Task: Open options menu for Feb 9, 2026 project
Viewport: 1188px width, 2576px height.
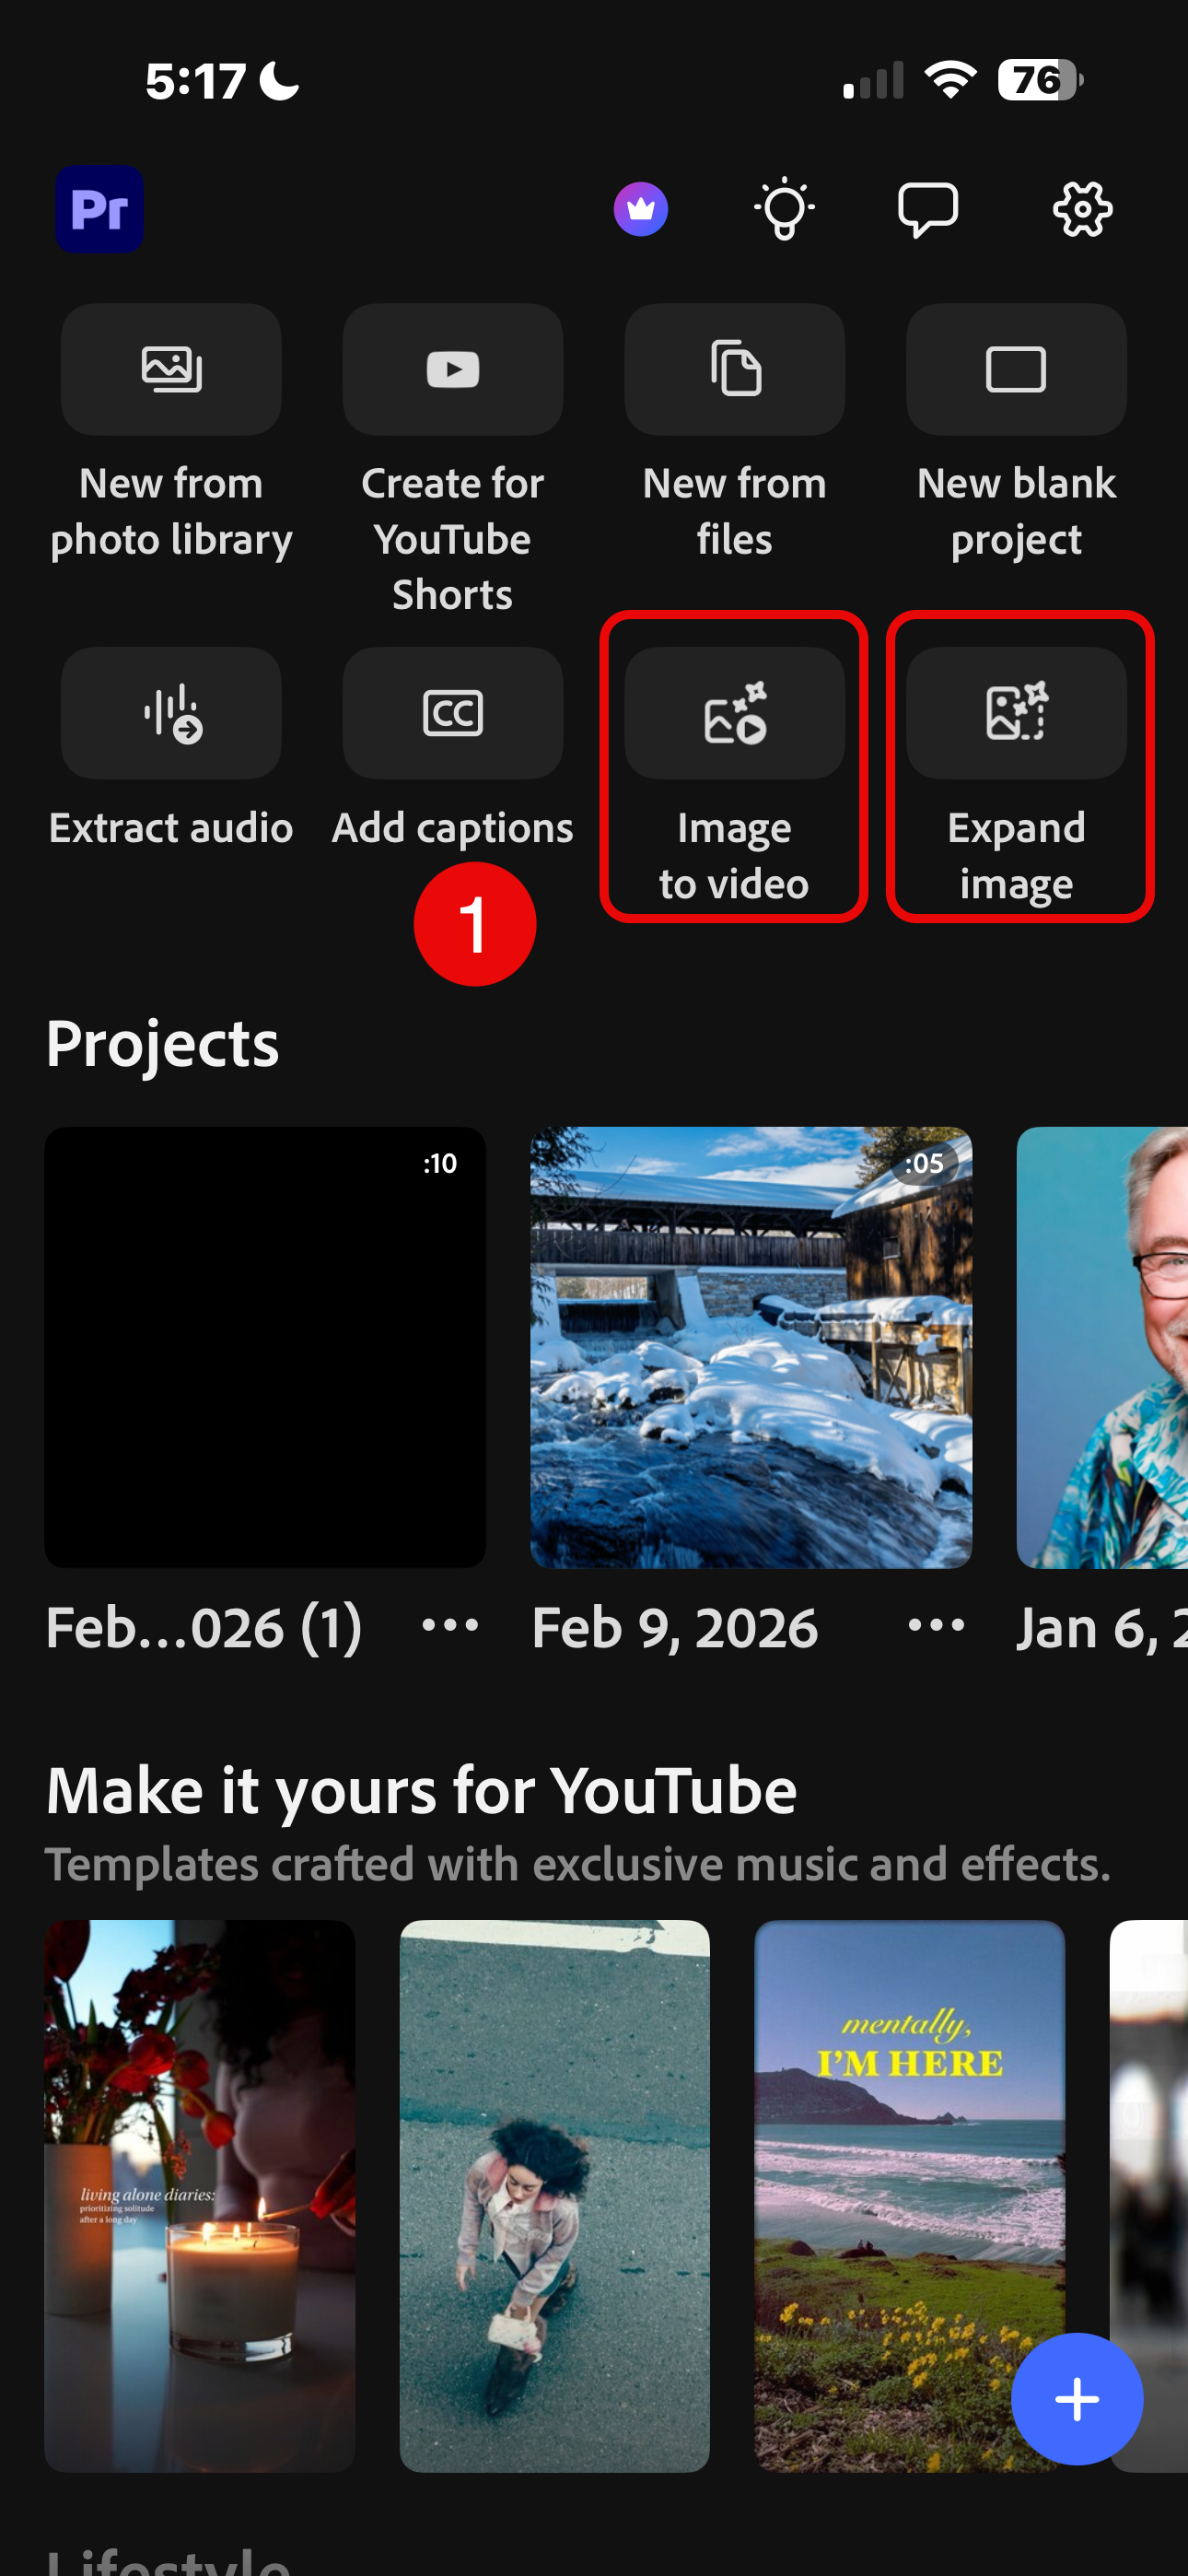Action: 936,1625
